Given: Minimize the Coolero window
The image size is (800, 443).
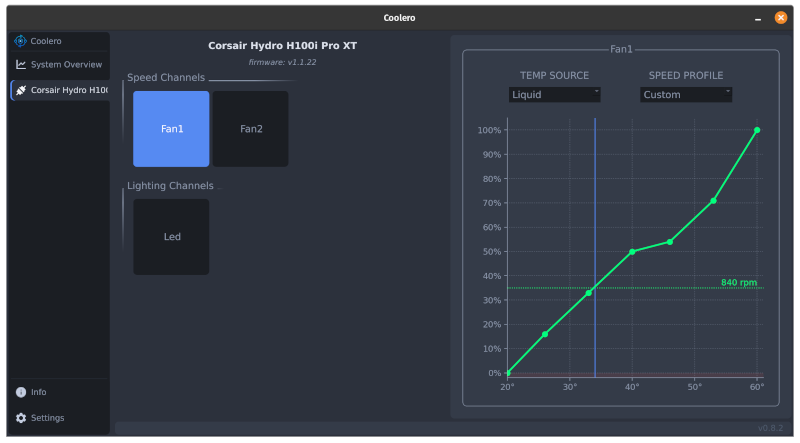Looking at the screenshot, I should 758,18.
